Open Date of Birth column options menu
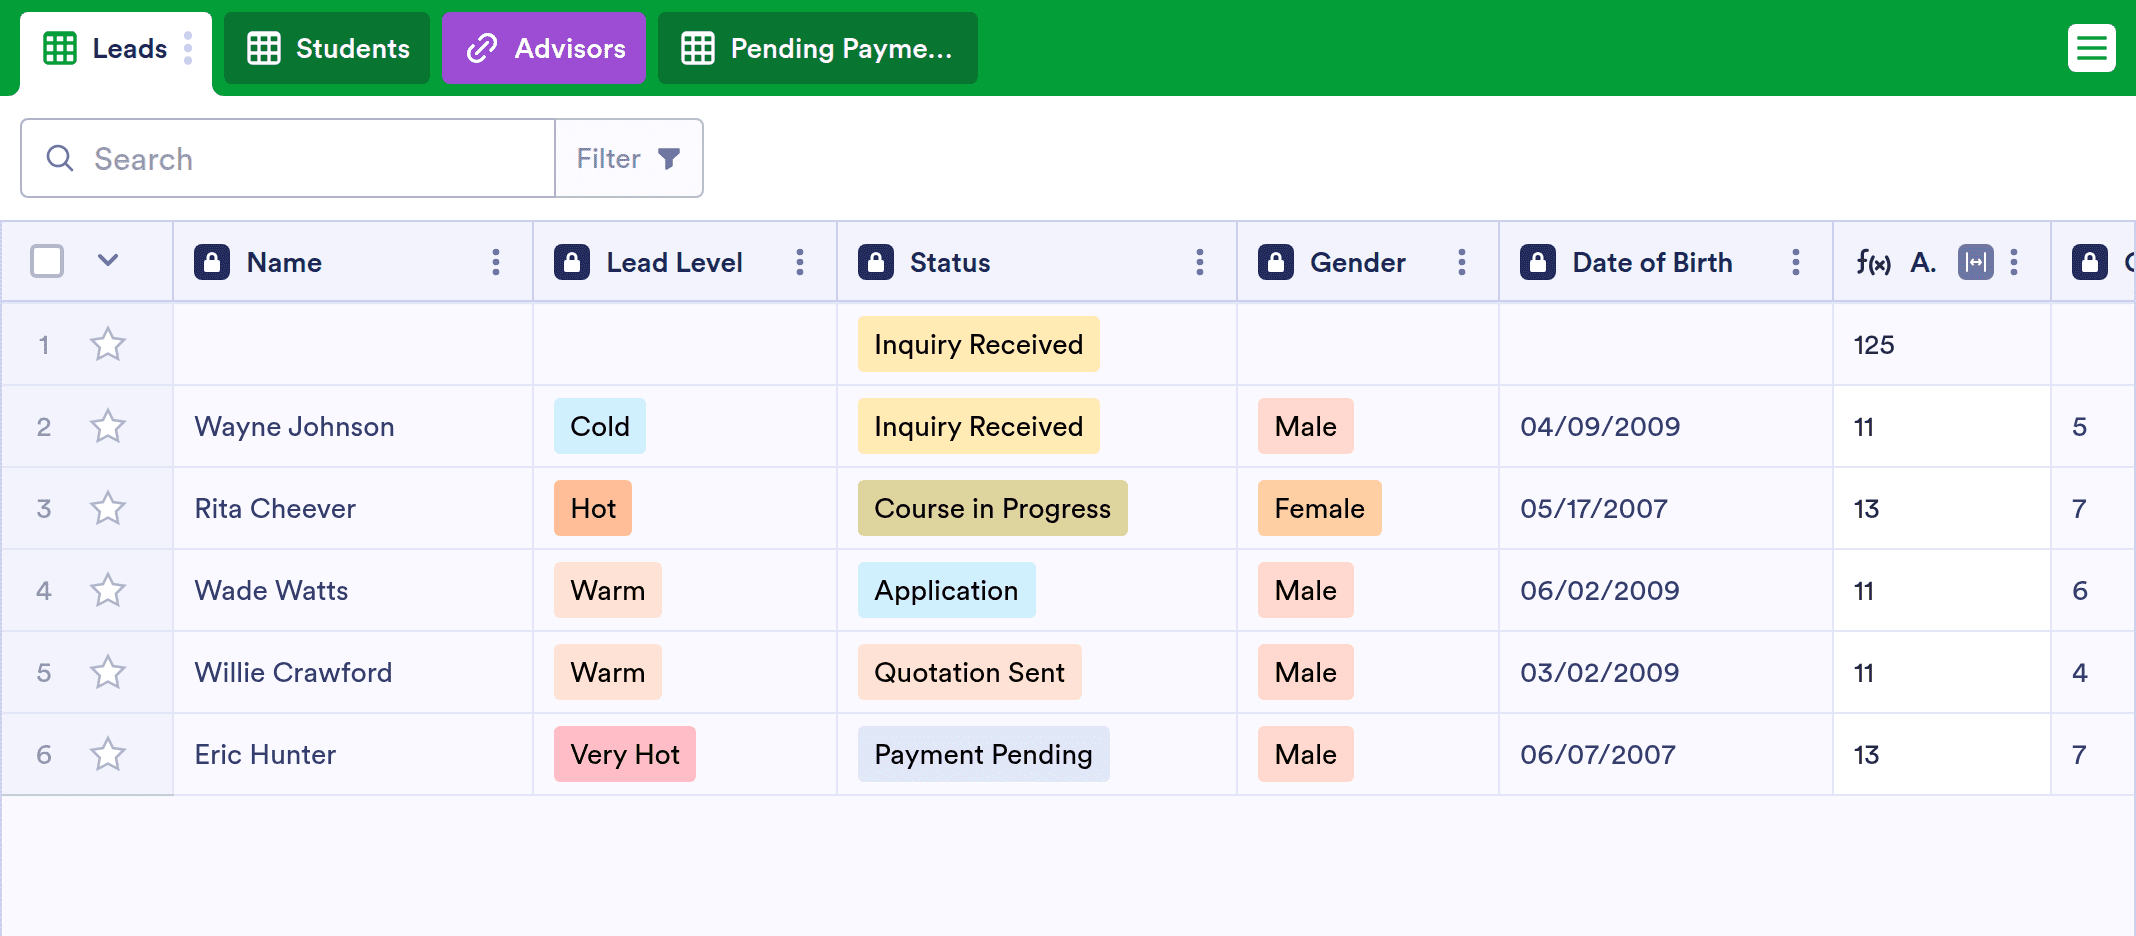This screenshot has width=2136, height=936. (1796, 262)
